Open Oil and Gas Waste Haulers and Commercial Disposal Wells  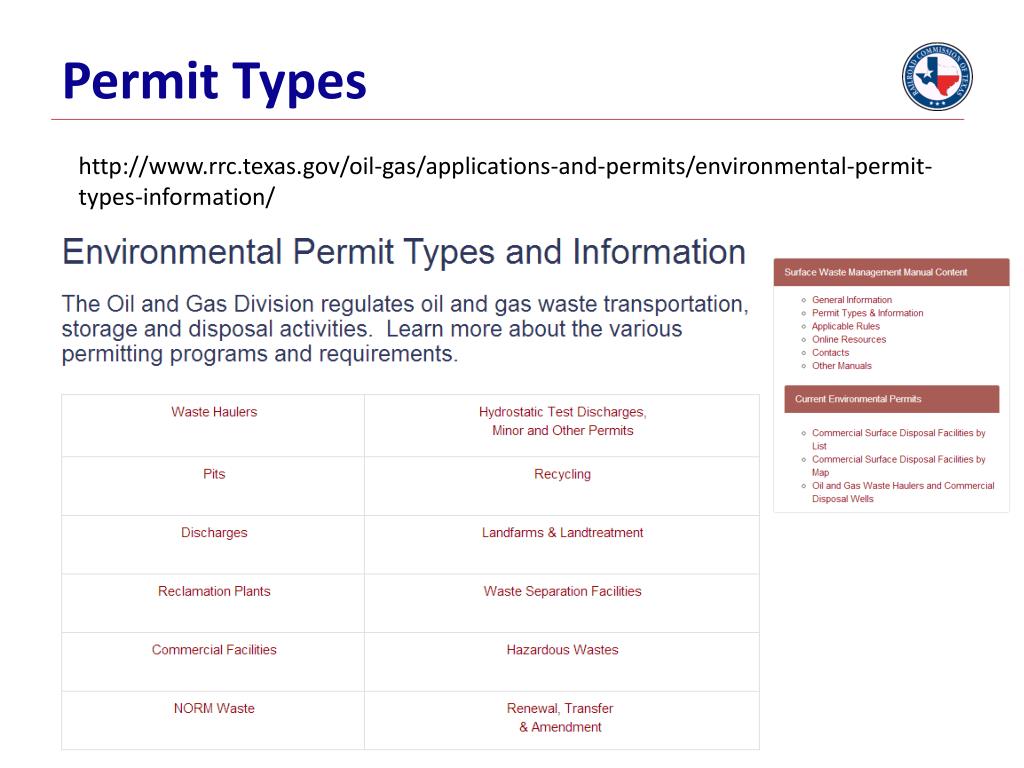click(x=903, y=492)
